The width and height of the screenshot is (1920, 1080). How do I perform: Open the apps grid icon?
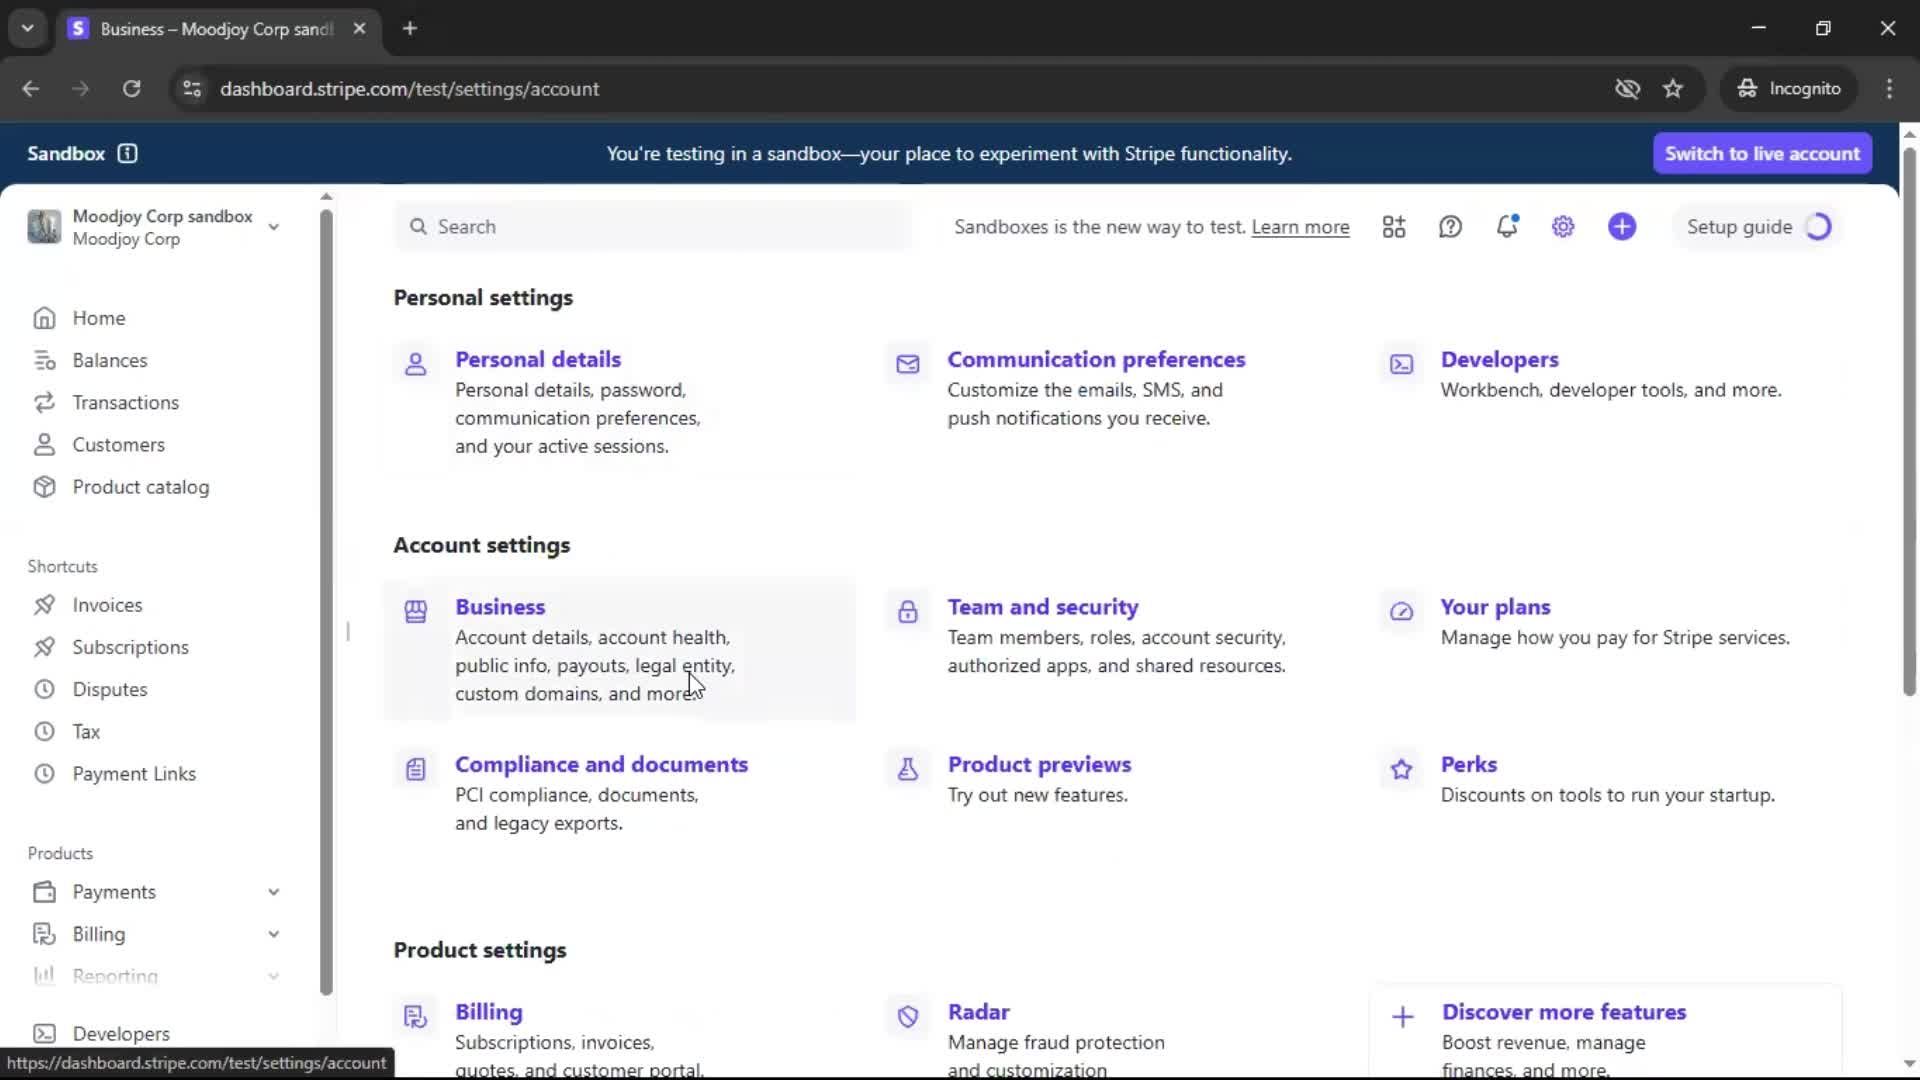1394,227
